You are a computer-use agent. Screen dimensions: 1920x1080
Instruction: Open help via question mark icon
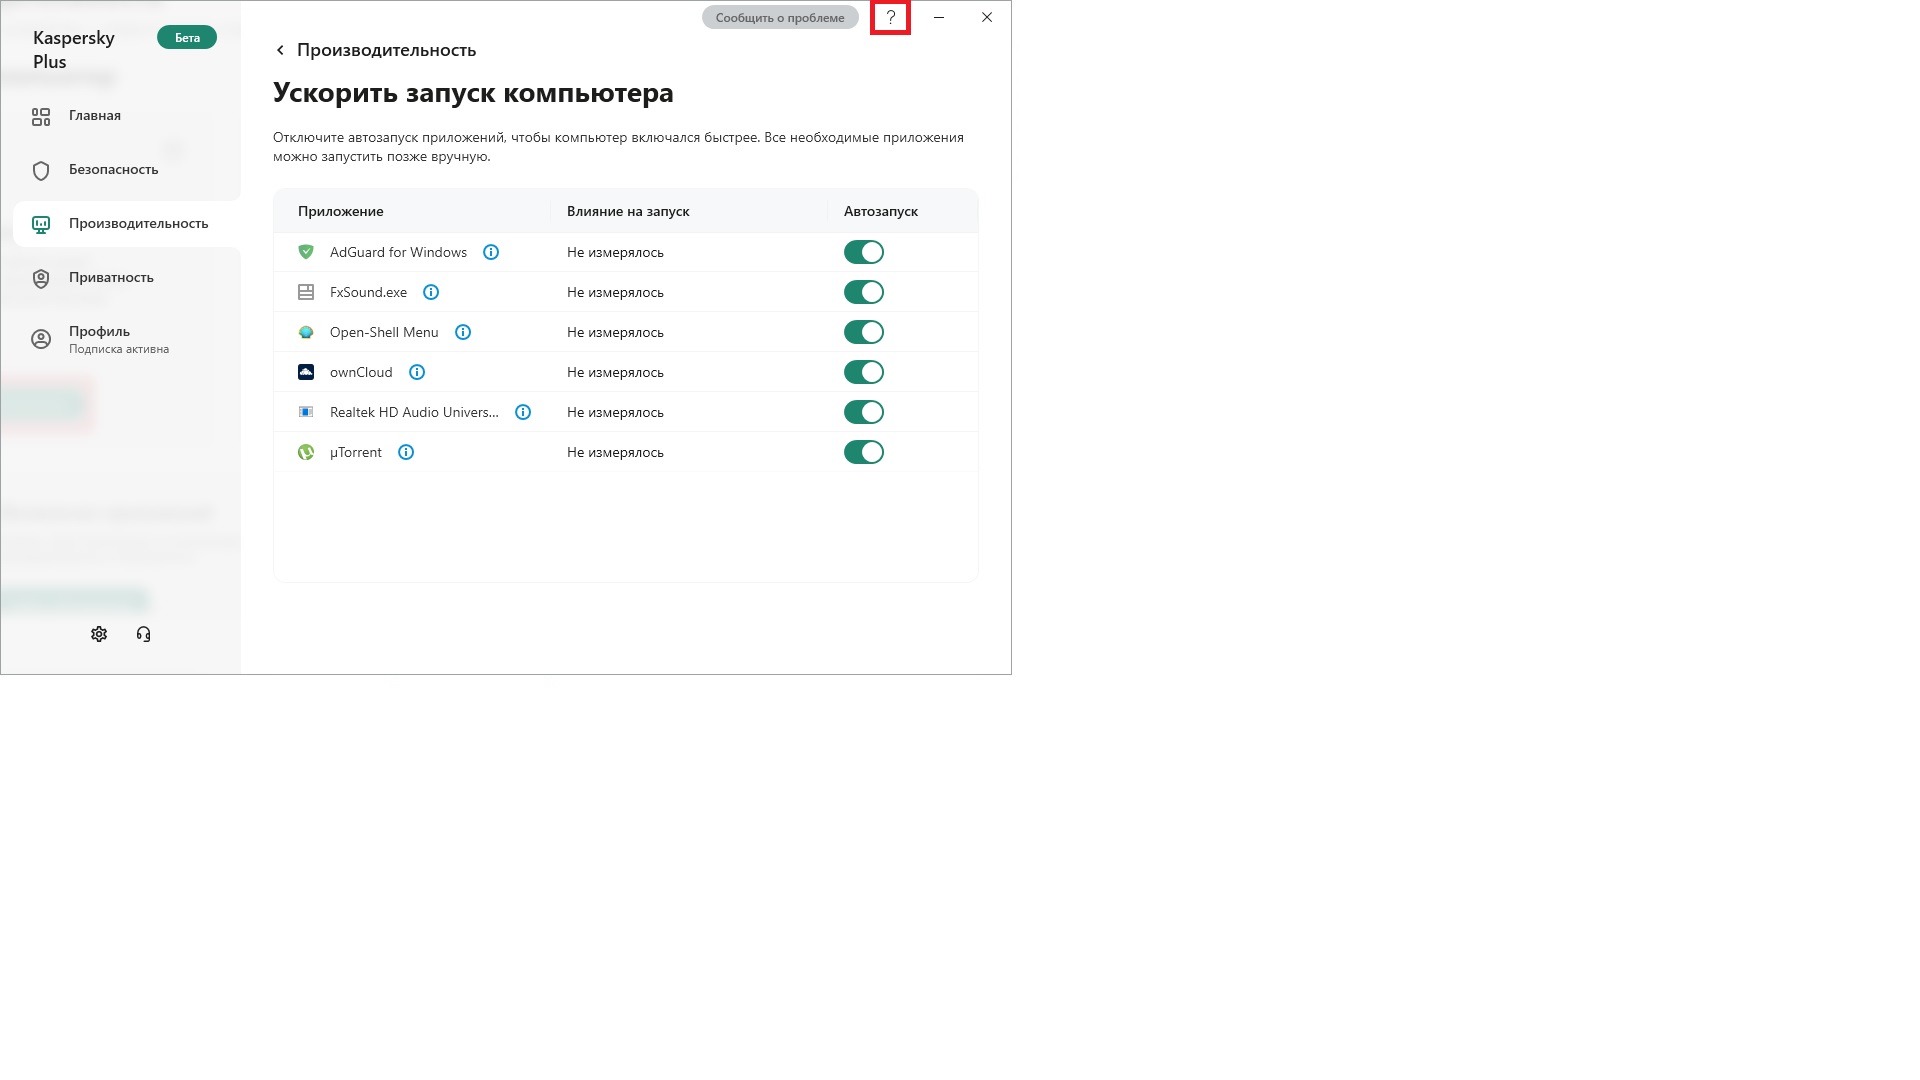pyautogui.click(x=890, y=17)
